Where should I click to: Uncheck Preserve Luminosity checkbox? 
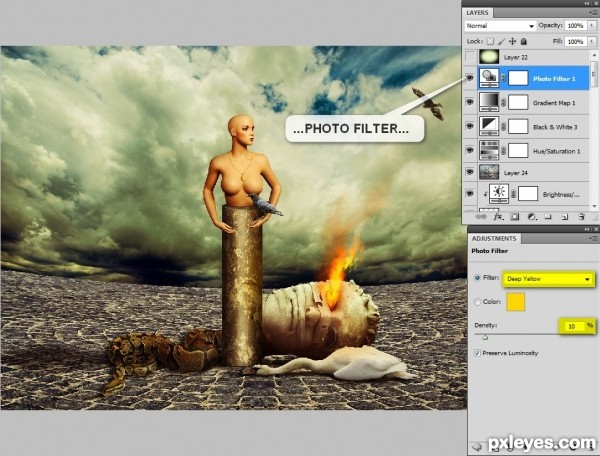click(477, 353)
